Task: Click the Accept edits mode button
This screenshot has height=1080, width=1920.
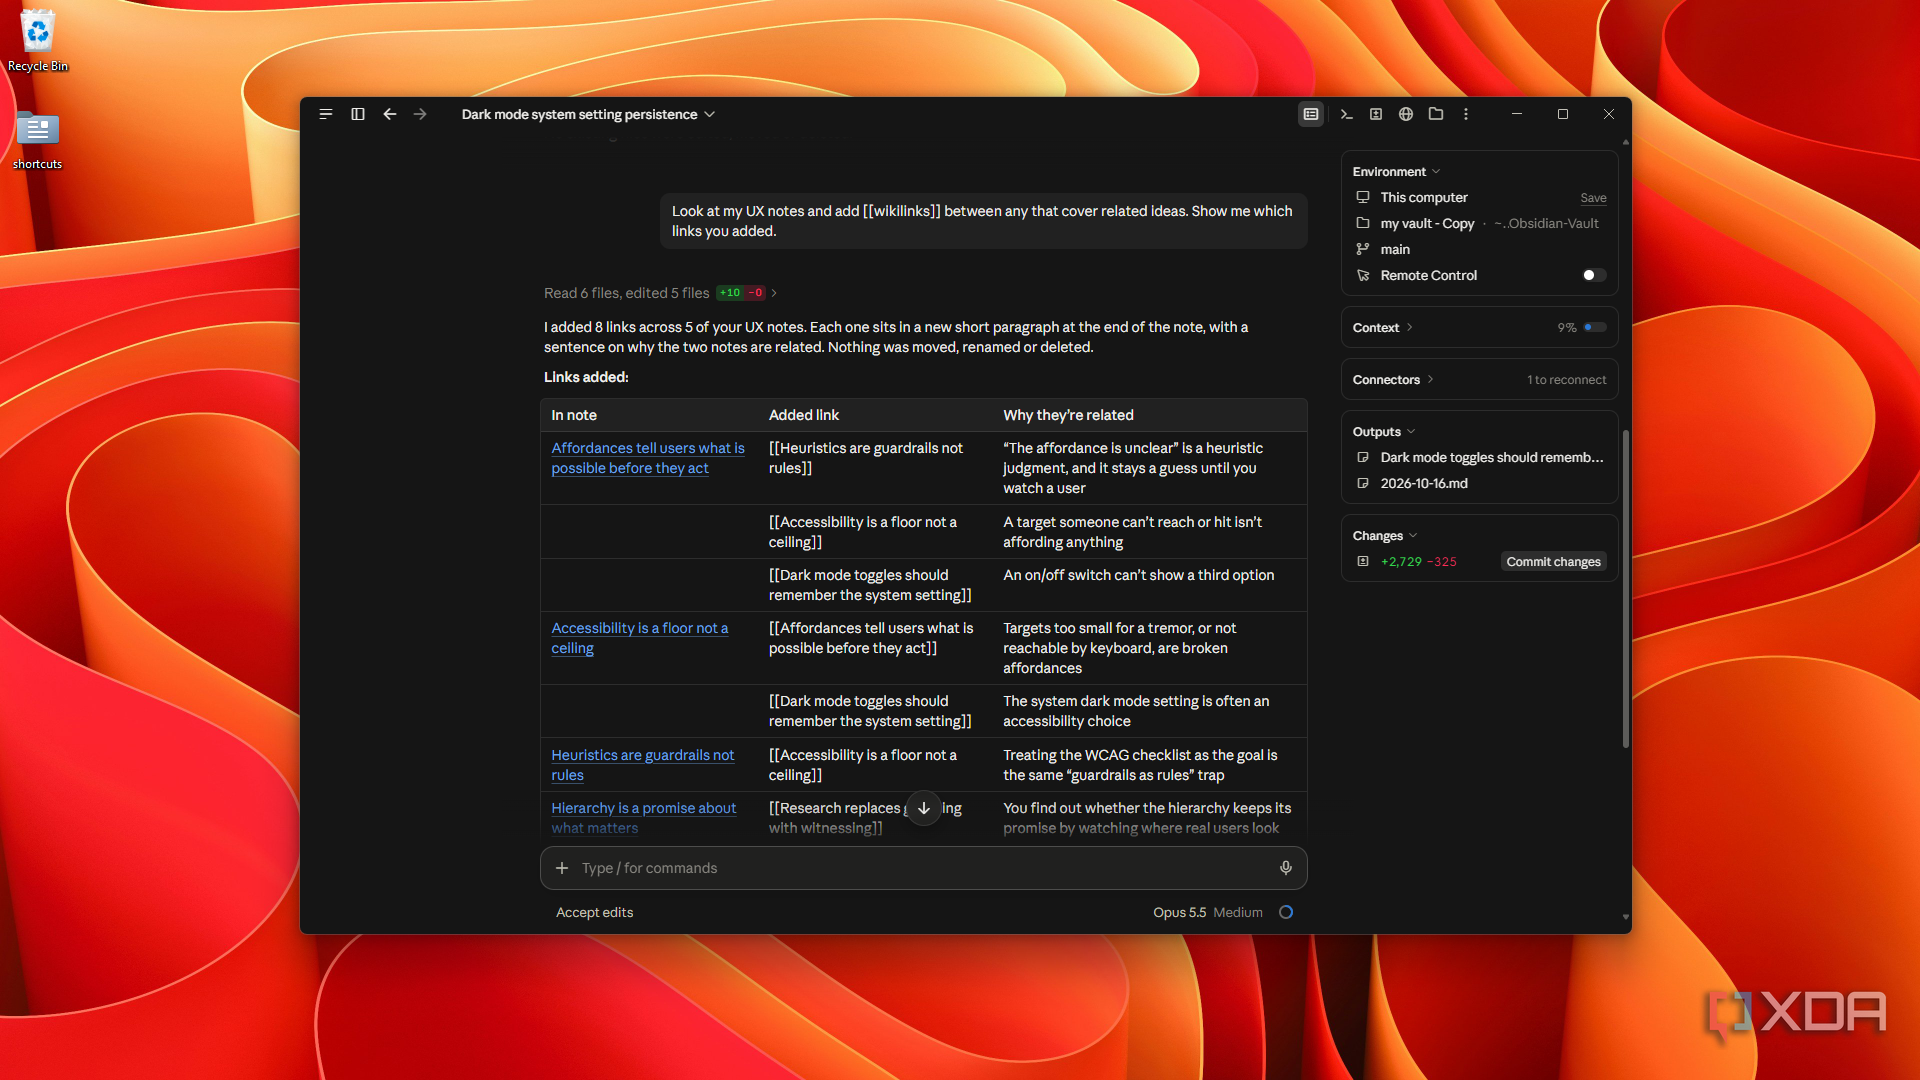Action: [594, 912]
